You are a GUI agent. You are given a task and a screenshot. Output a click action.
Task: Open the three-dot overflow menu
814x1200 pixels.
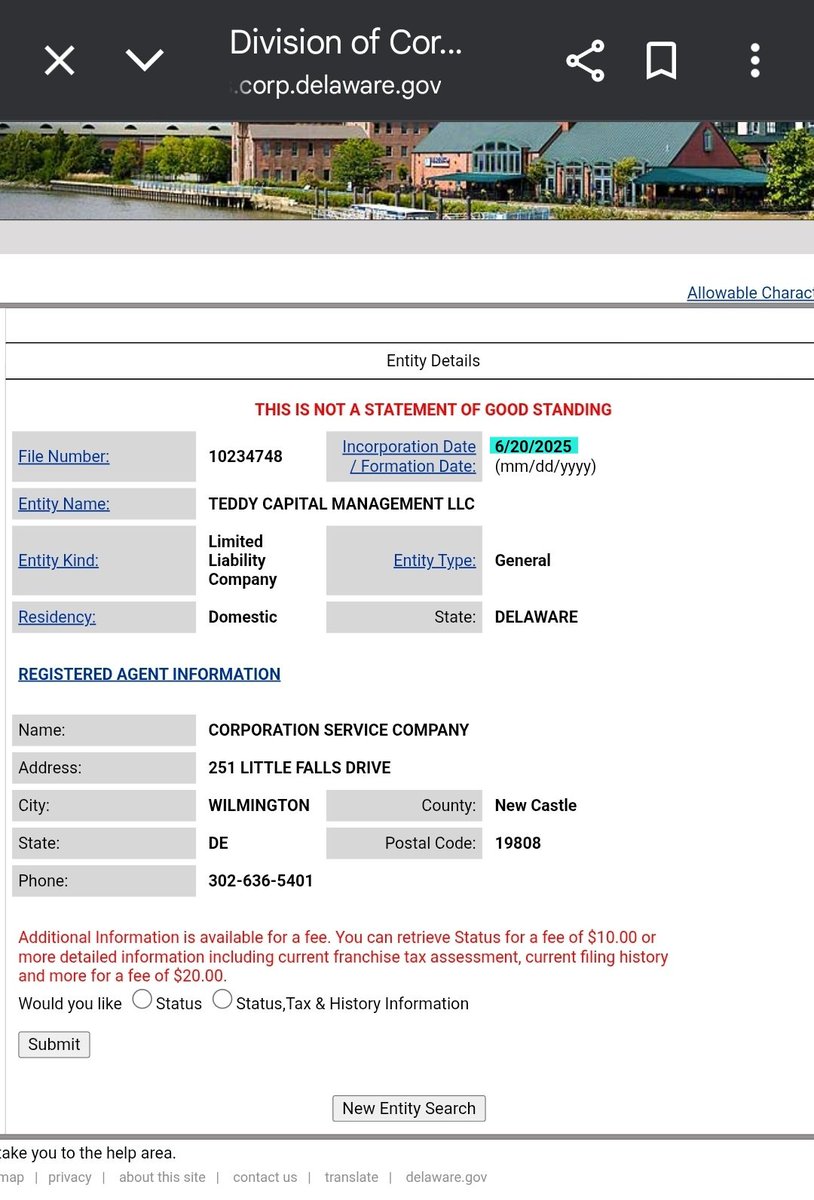point(754,60)
